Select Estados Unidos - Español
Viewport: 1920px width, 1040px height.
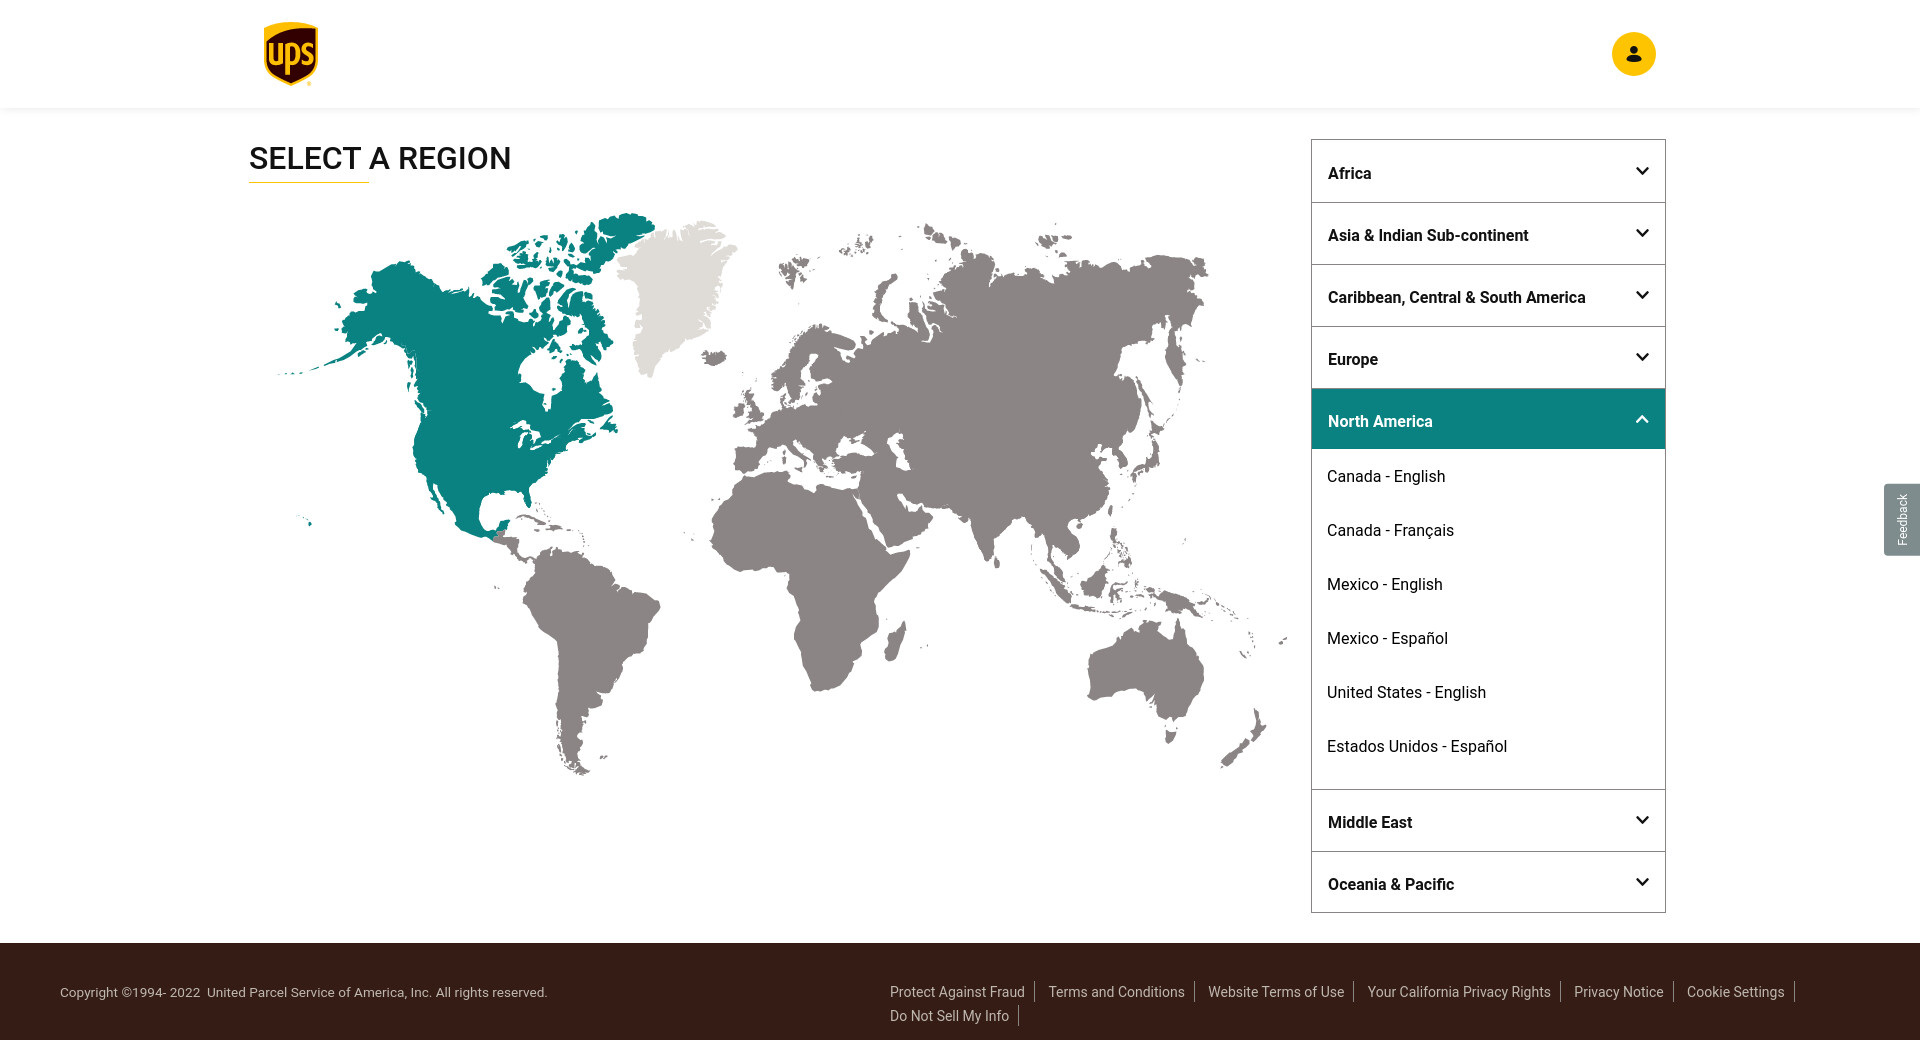[1416, 746]
